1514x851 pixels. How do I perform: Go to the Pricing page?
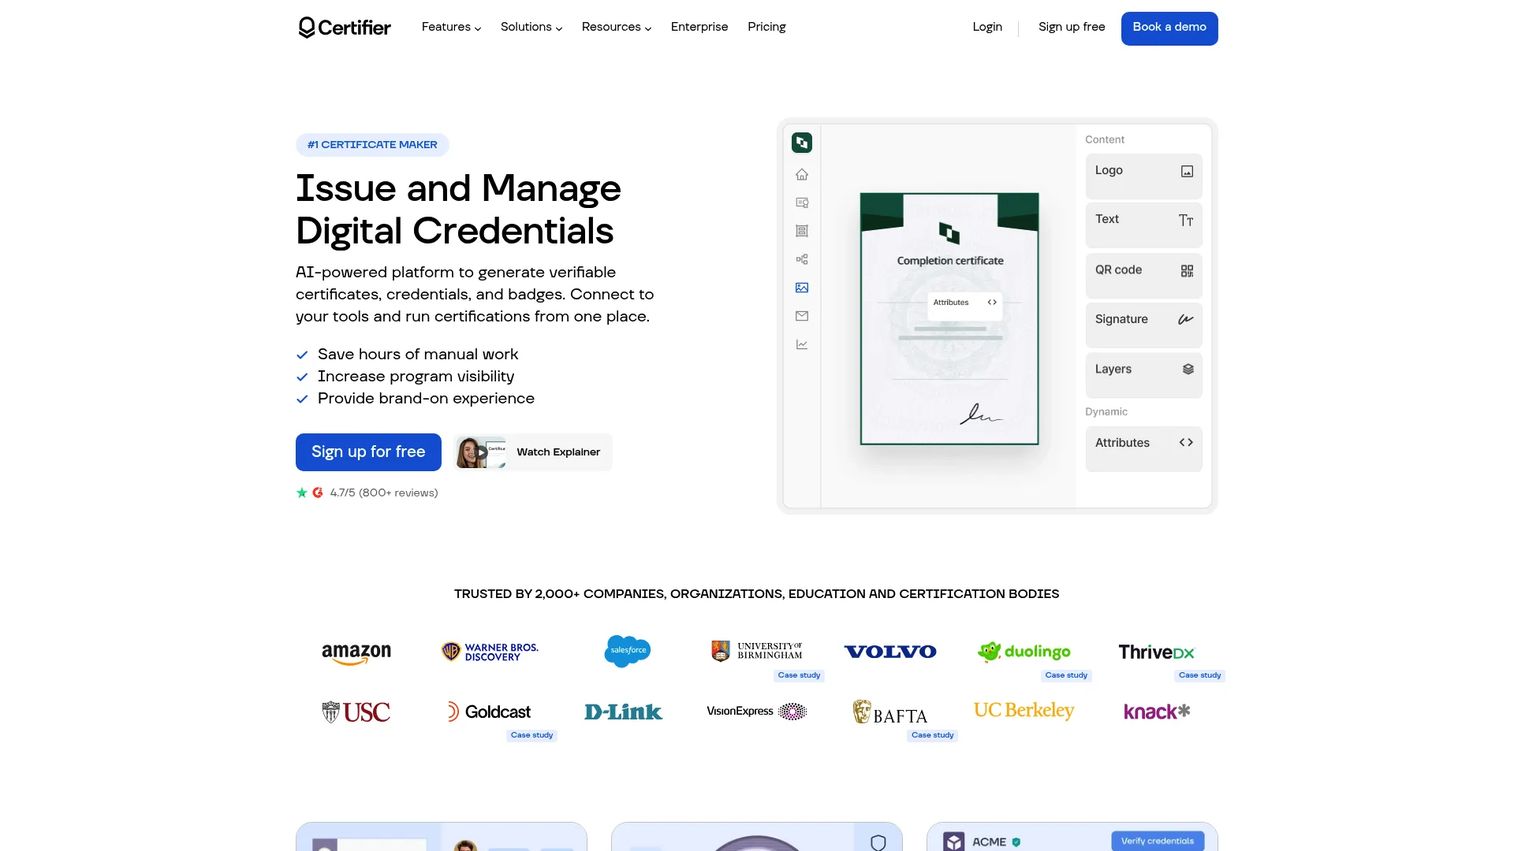[x=767, y=27]
